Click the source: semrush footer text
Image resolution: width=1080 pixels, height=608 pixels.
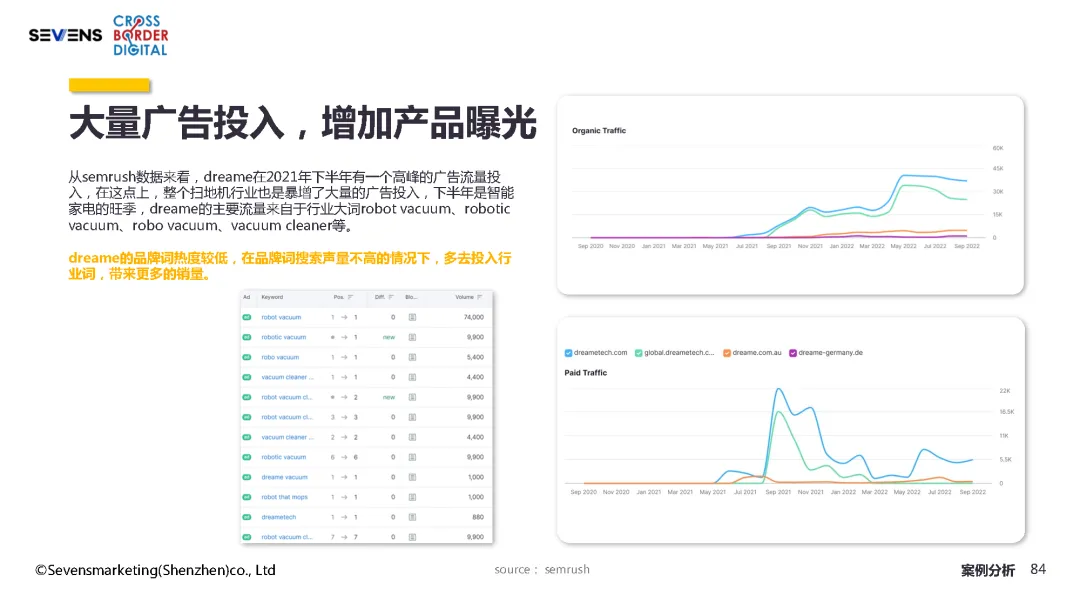[x=542, y=570]
